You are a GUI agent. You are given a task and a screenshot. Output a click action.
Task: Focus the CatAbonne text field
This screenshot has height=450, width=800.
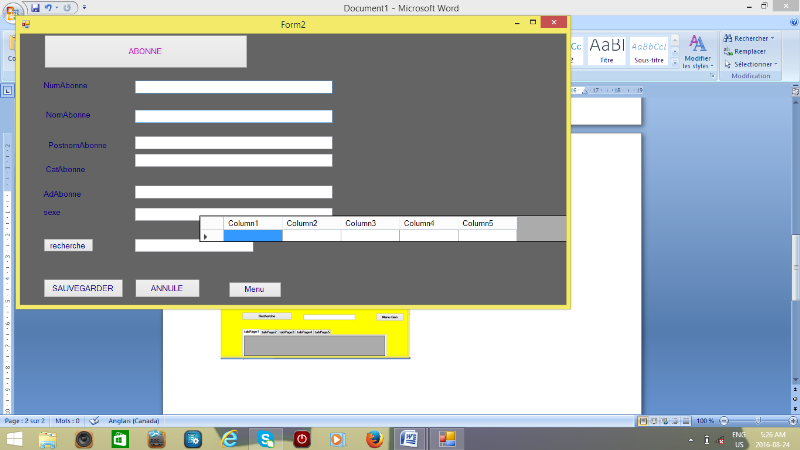(233, 160)
